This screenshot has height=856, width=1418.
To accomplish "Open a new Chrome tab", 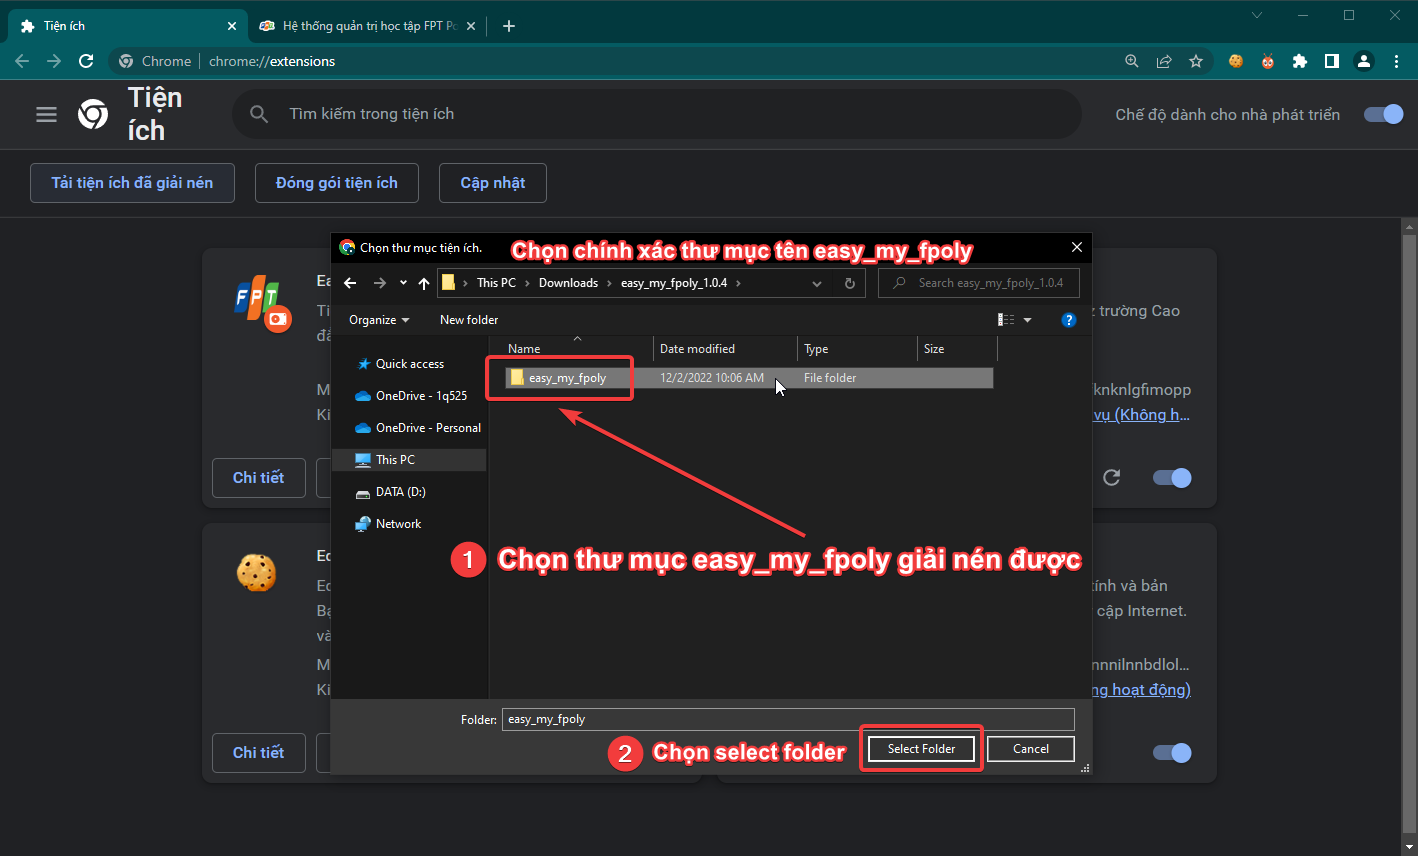I will tap(509, 26).
